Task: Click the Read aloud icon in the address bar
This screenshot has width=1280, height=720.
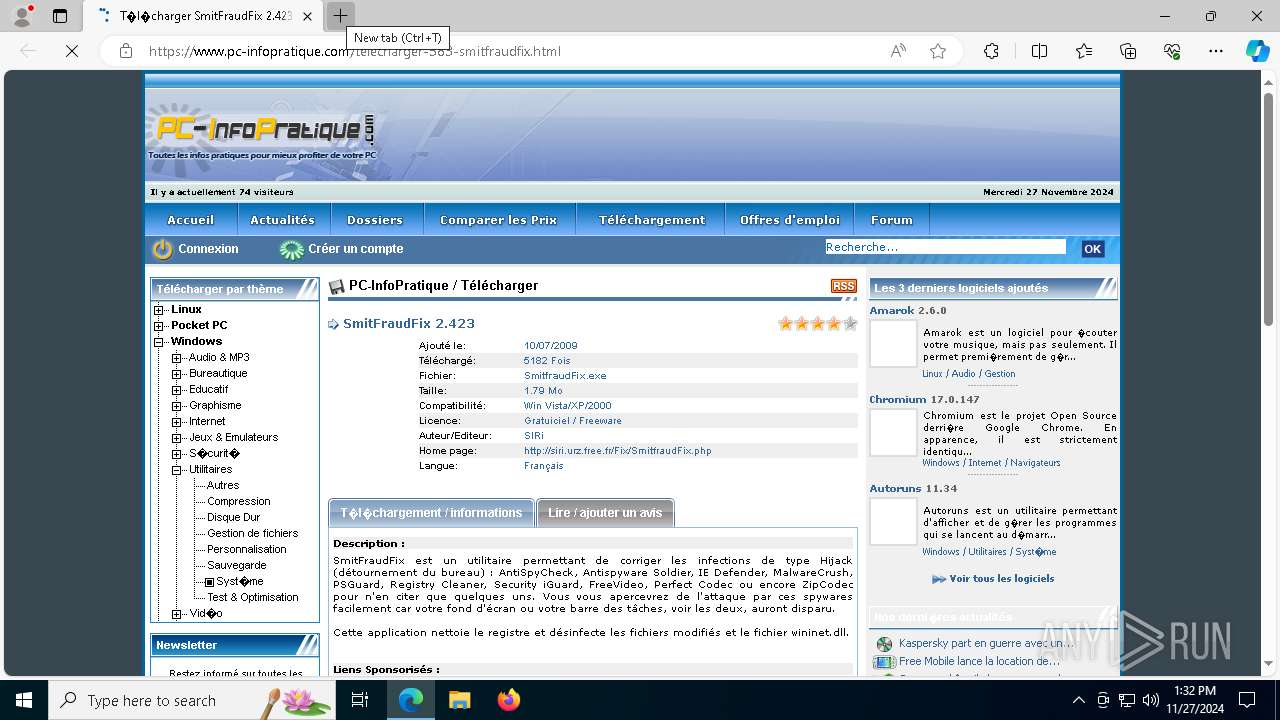Action: (898, 51)
